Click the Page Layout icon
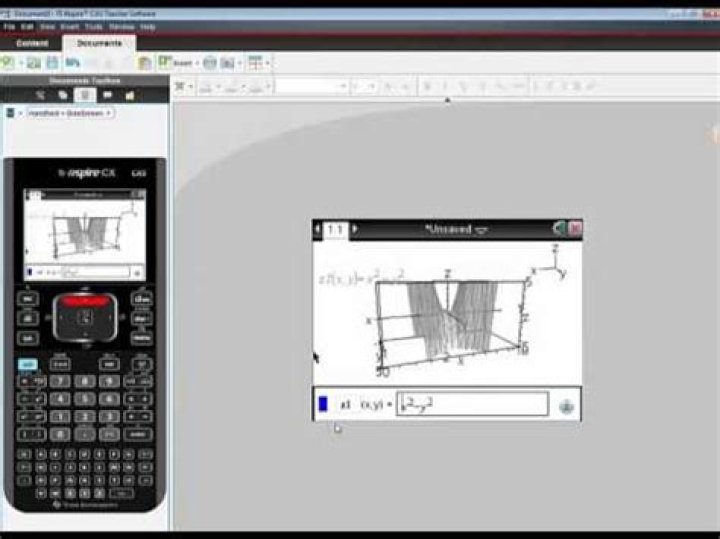 (x=255, y=63)
